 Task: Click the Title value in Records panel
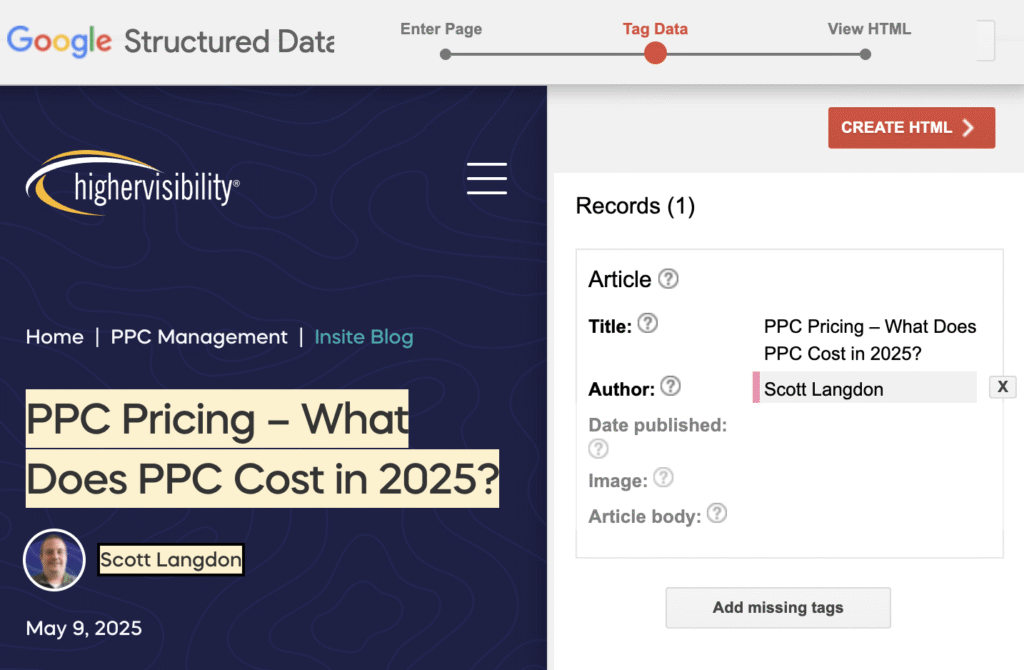(870, 340)
